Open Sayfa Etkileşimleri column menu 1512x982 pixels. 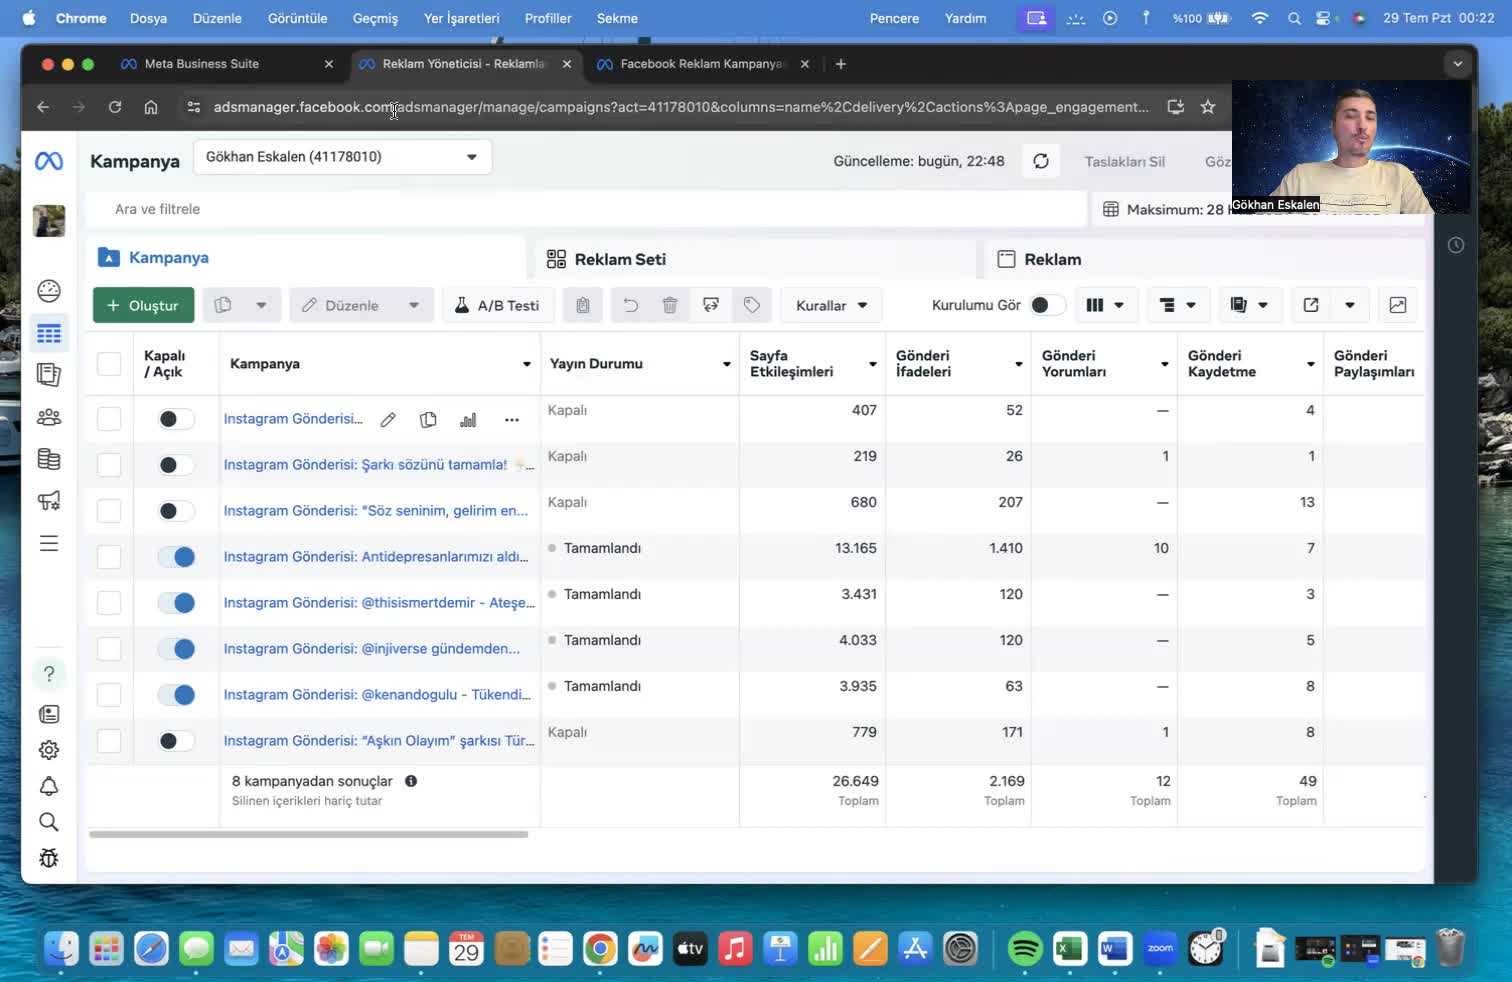[872, 364]
